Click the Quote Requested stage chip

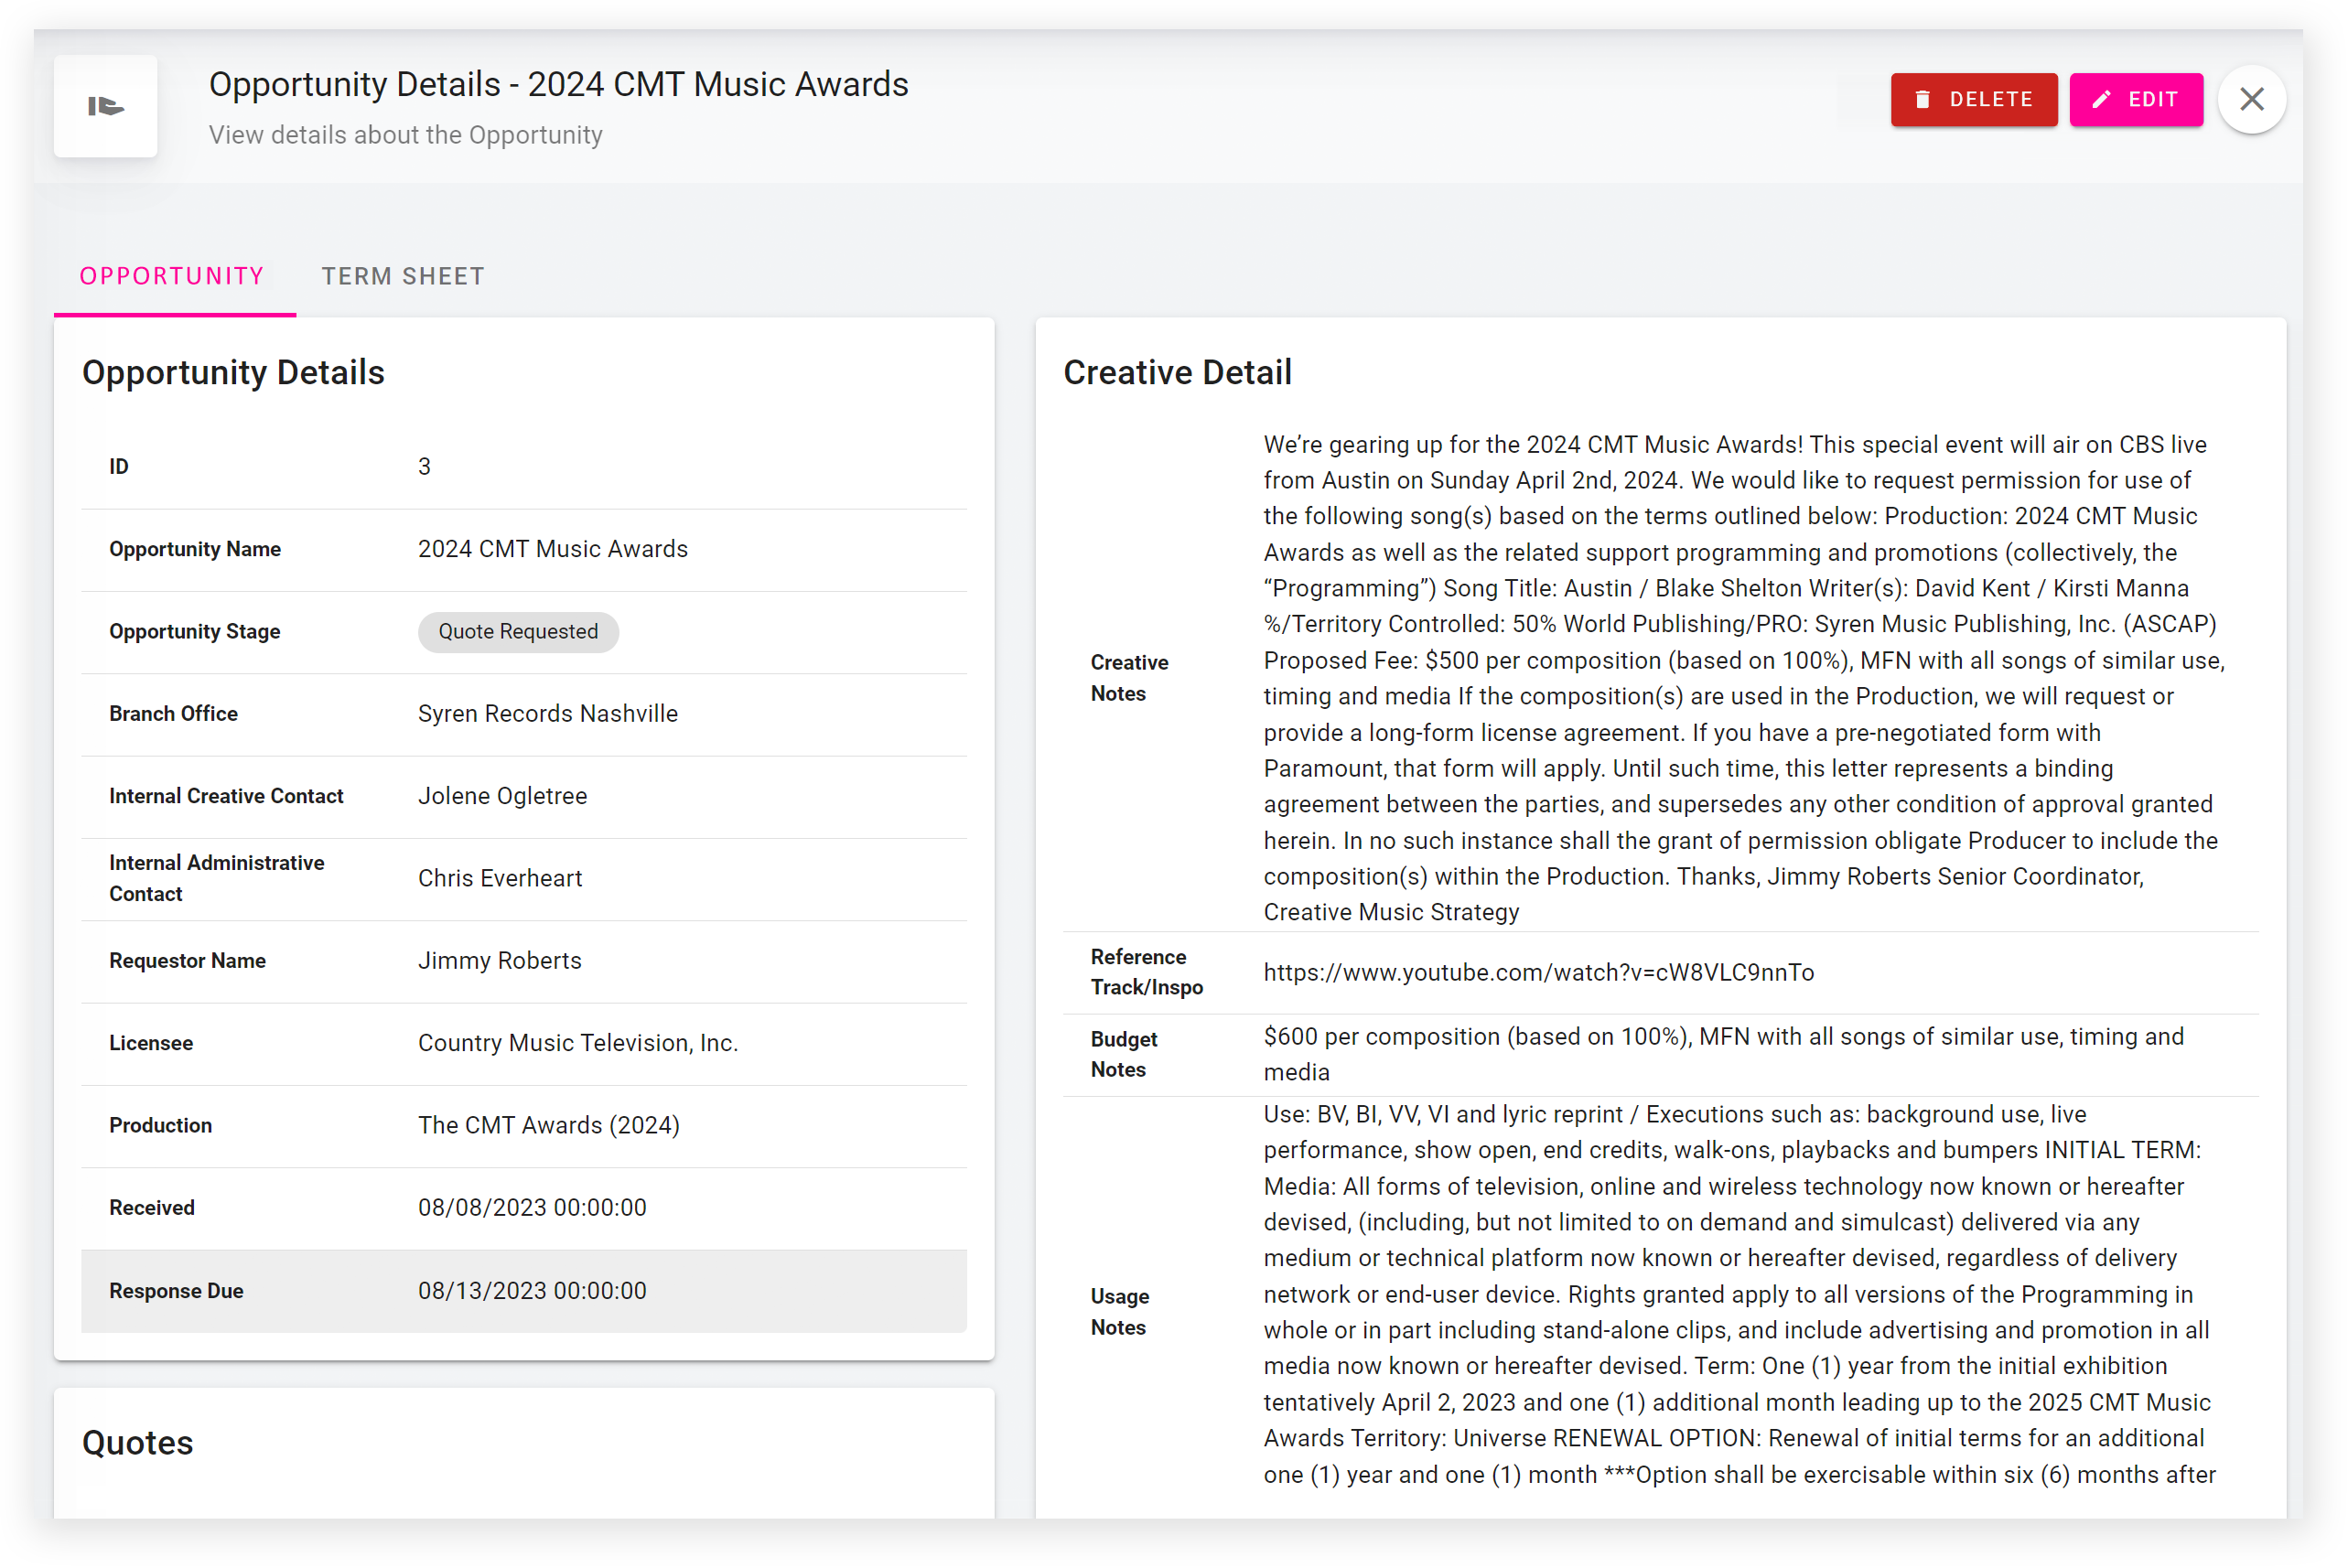[x=518, y=631]
